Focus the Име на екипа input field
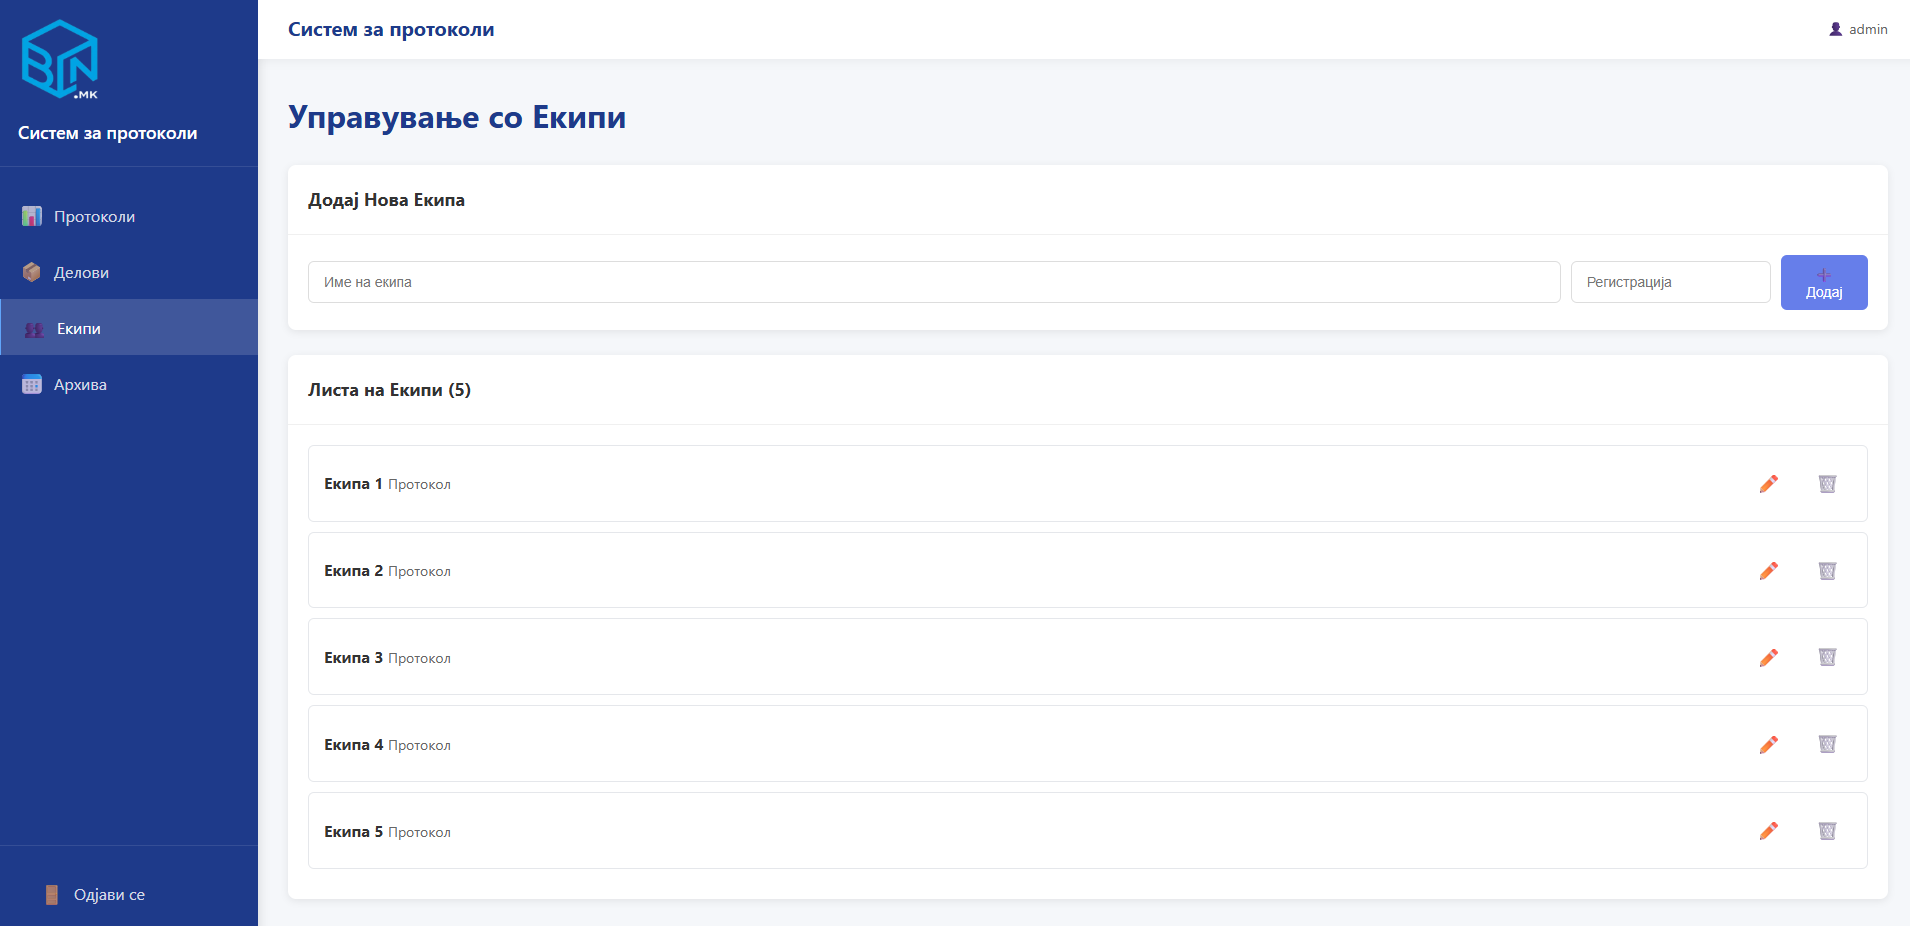Screen dimensions: 1910x926 (x=933, y=282)
